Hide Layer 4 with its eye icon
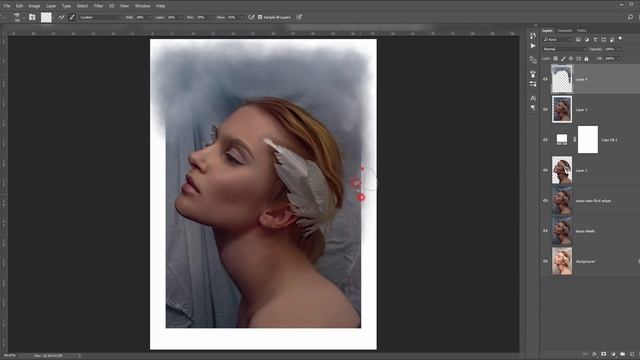The height and width of the screenshot is (360, 640). 545,79
